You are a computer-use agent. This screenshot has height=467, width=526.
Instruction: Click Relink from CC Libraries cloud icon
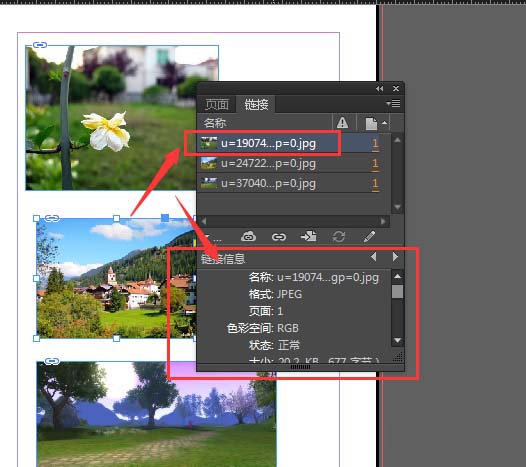[x=248, y=237]
